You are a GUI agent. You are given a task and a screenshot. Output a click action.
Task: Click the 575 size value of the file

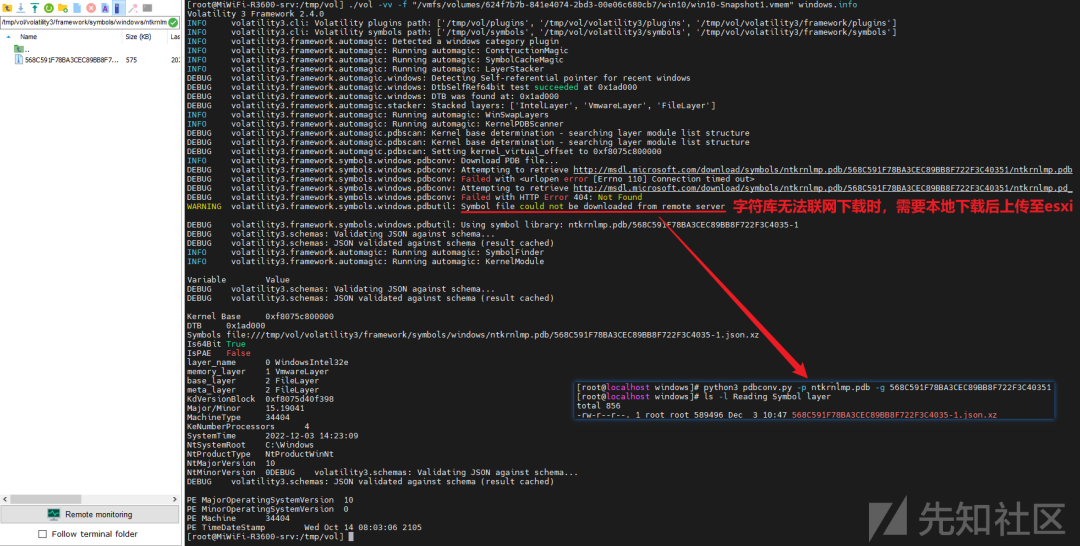pyautogui.click(x=131, y=60)
